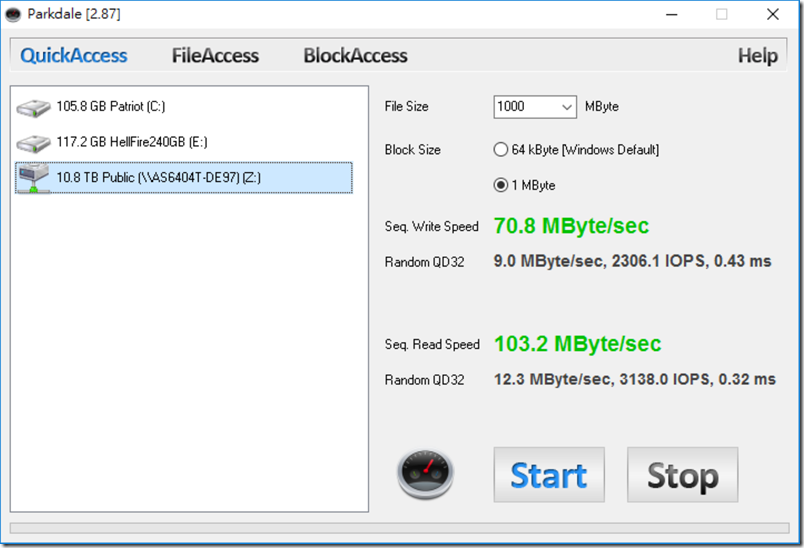Select 10.8 TB Public network share entry
This screenshot has width=804, height=548.
pos(184,177)
